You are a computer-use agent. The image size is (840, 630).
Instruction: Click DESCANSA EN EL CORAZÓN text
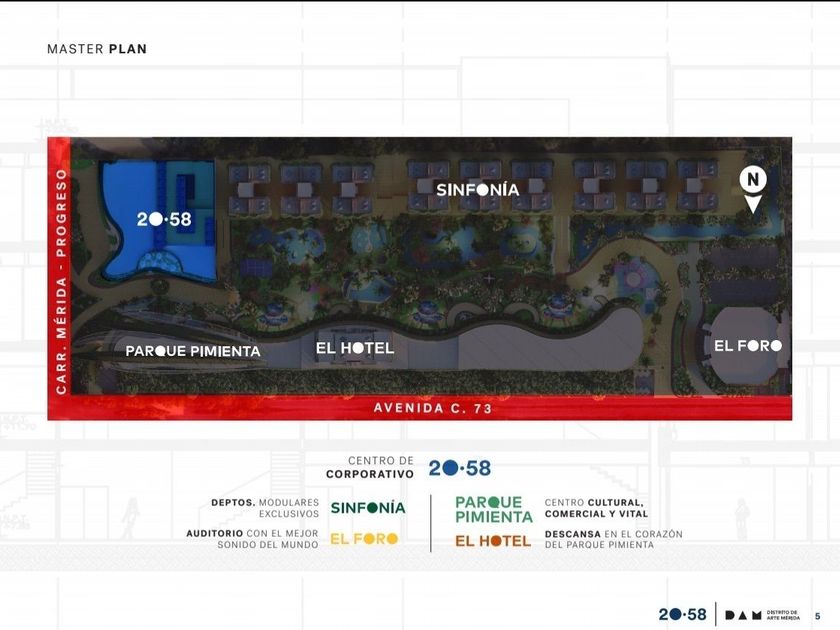tap(613, 539)
